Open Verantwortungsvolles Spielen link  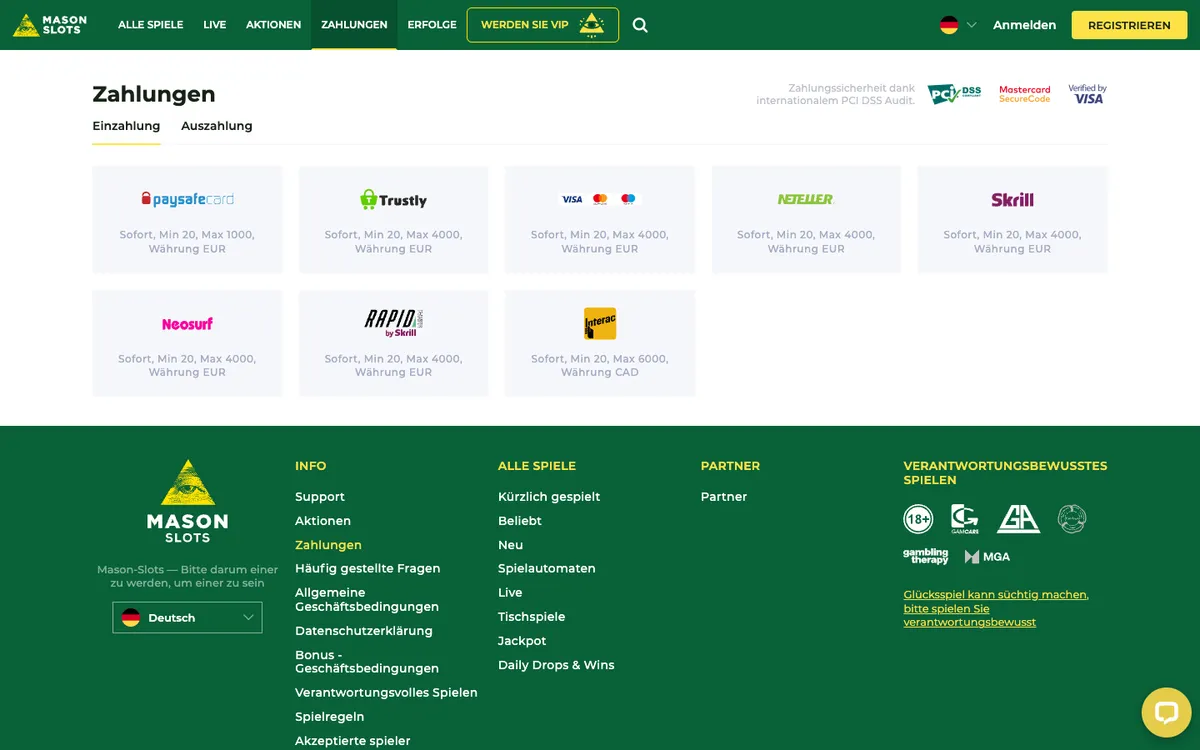click(x=386, y=693)
